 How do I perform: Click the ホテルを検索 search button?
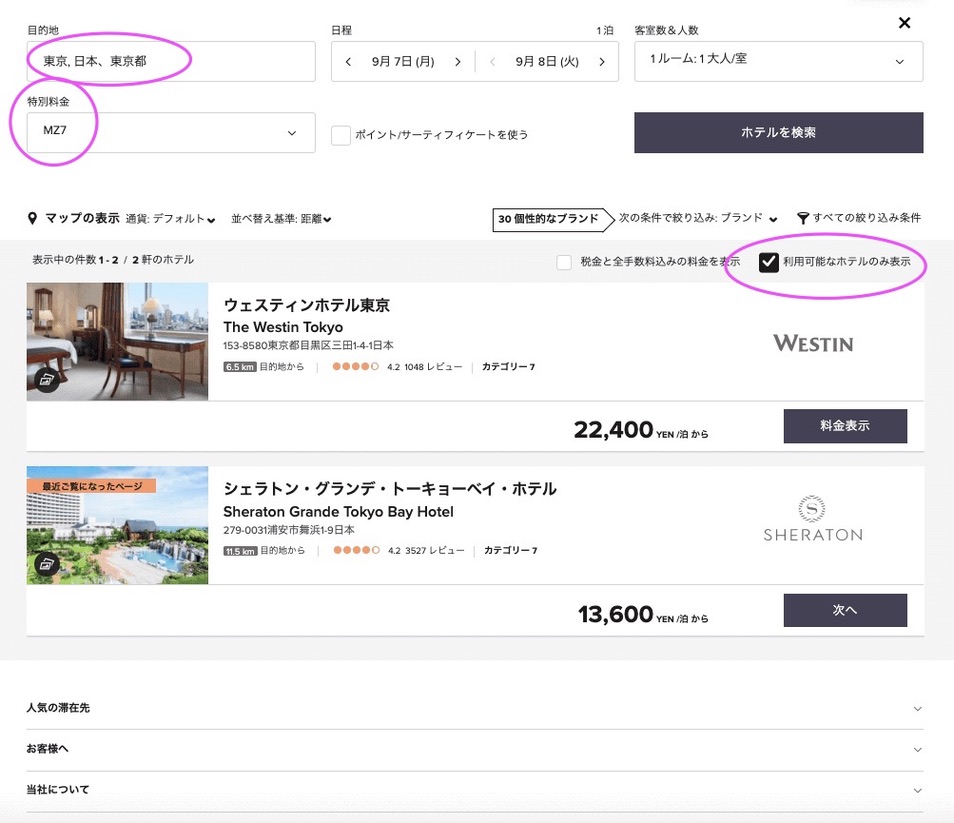pyautogui.click(x=778, y=132)
